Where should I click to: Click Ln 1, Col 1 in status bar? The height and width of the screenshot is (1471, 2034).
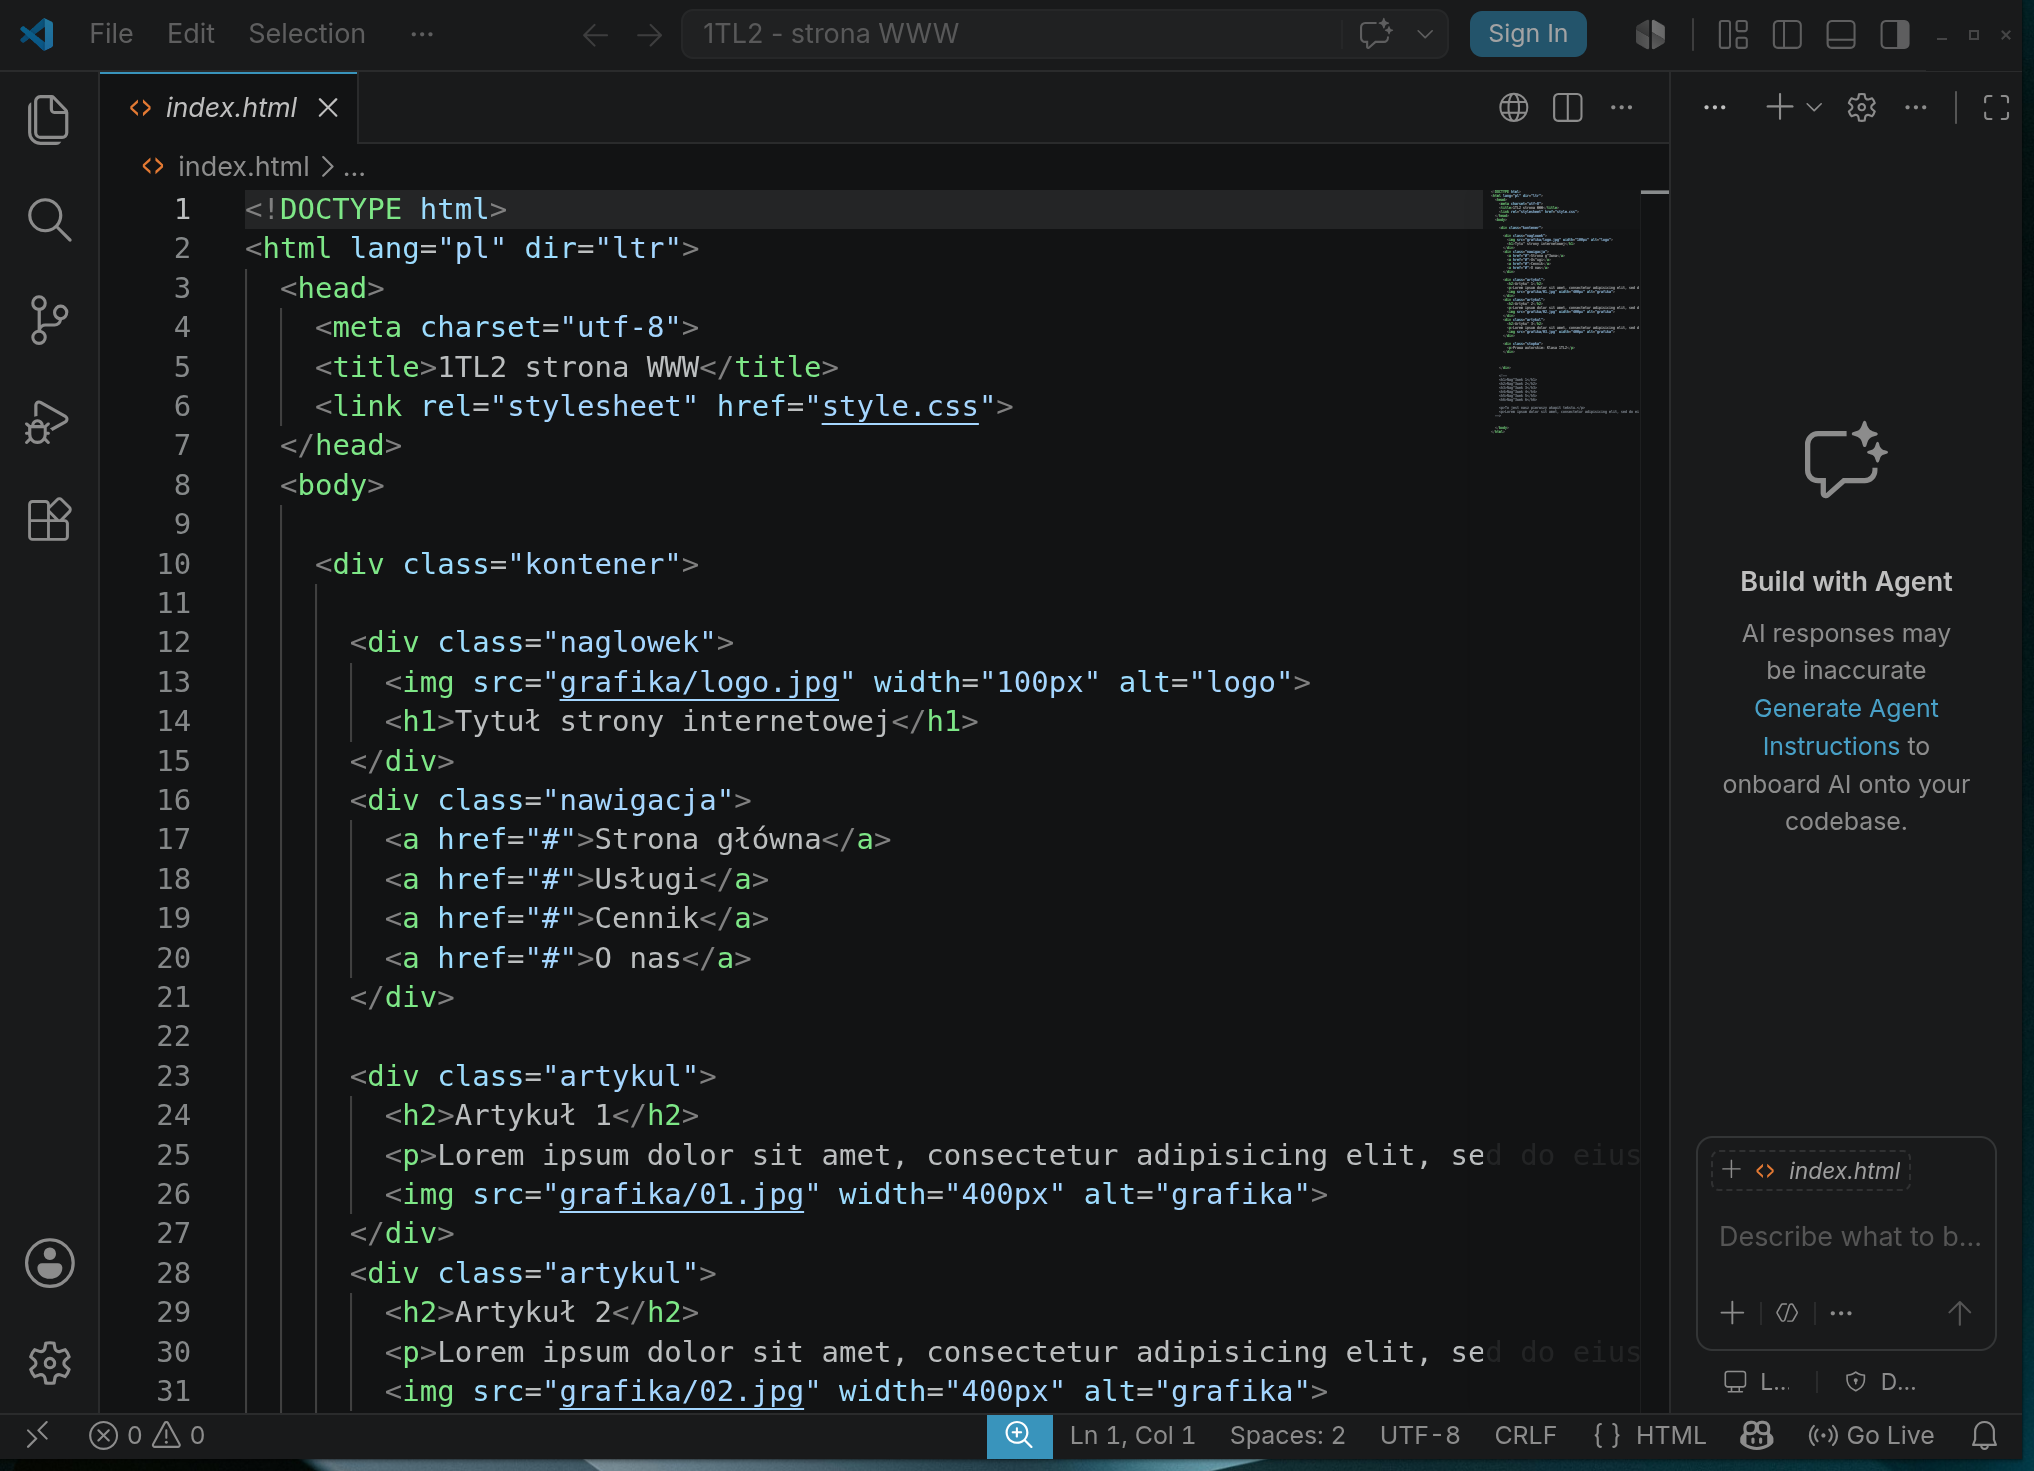click(x=1132, y=1435)
